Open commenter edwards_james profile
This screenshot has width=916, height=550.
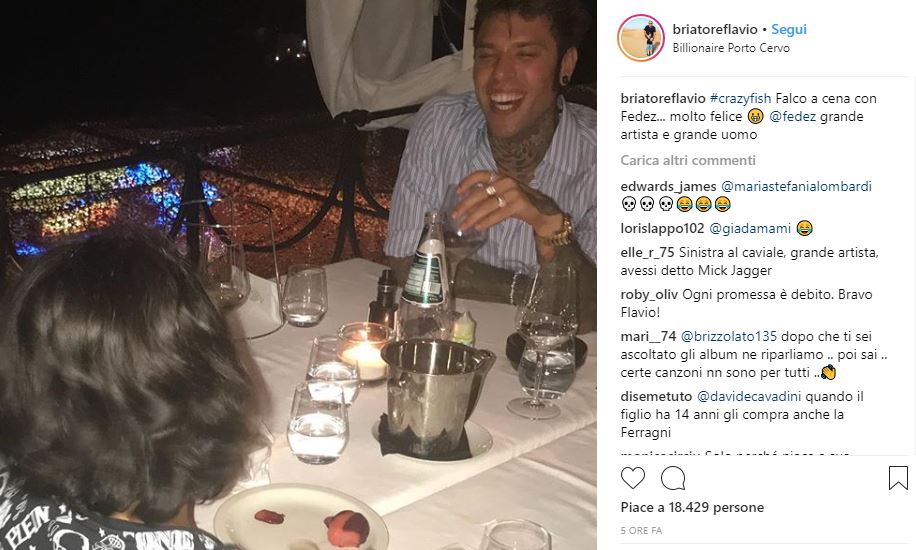(x=668, y=186)
